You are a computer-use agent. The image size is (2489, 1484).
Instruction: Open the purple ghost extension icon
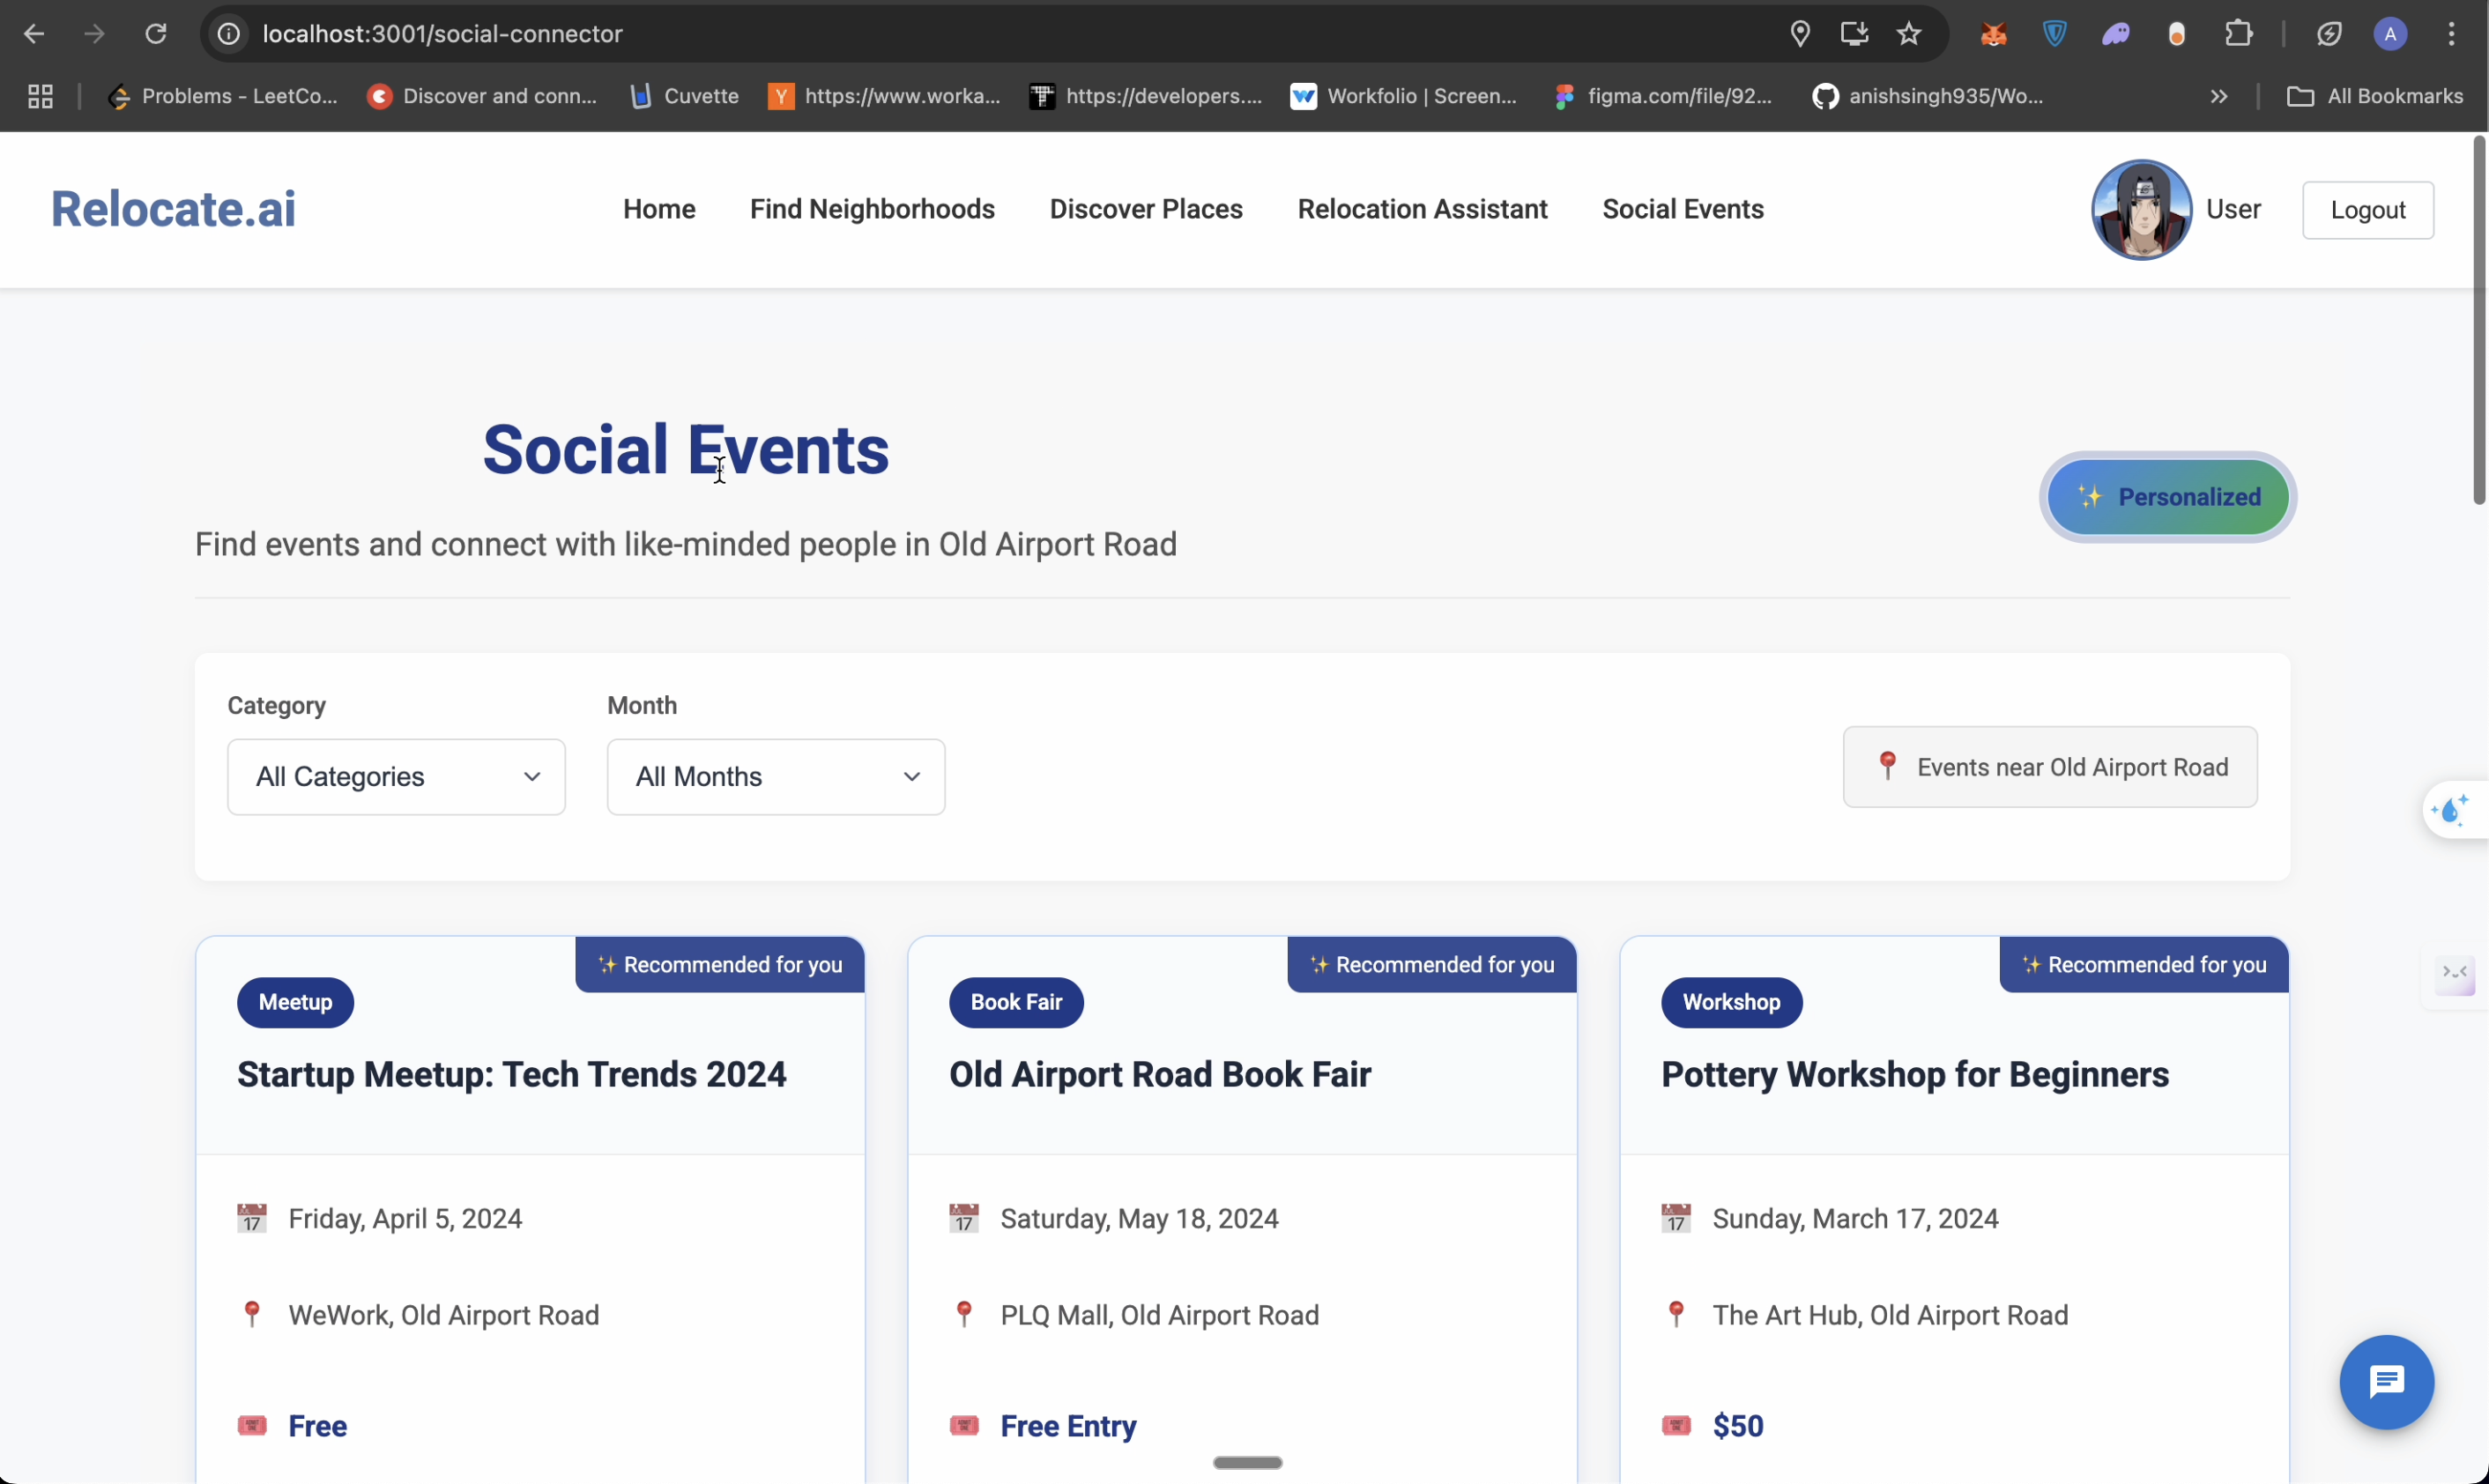pyautogui.click(x=2115, y=34)
